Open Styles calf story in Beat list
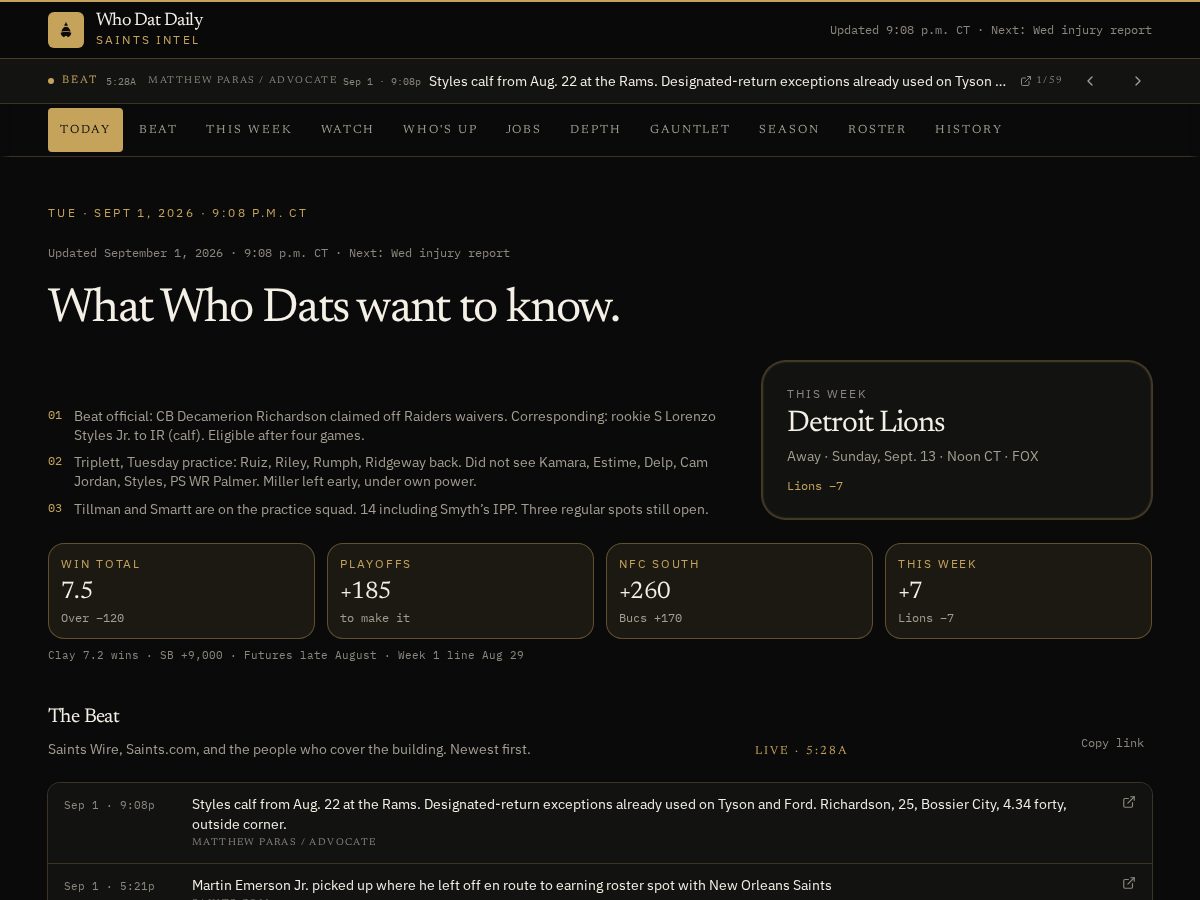 [629, 814]
